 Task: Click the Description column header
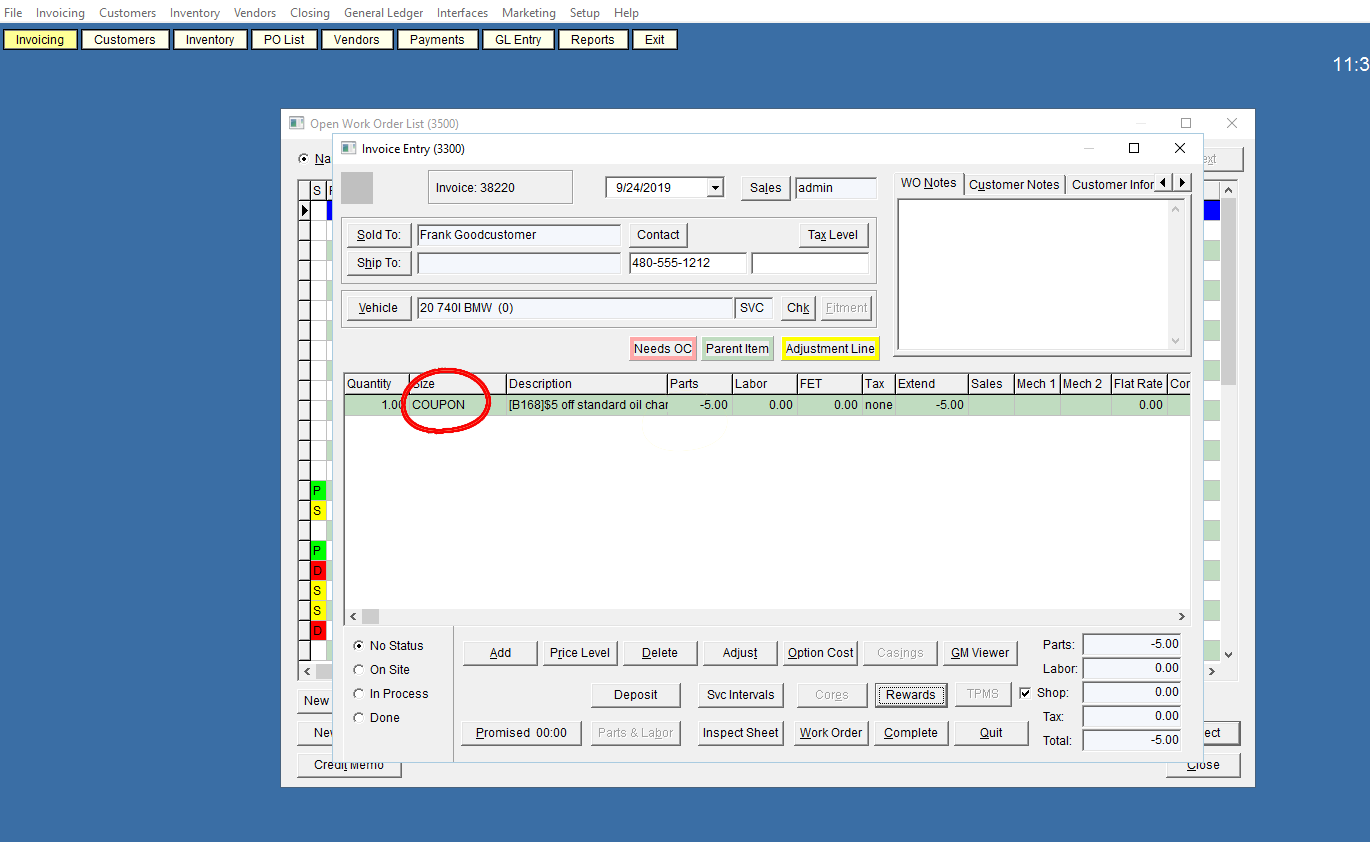point(587,384)
